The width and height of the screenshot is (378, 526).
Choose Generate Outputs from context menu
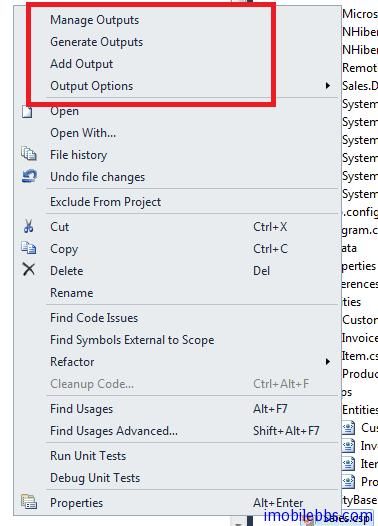coord(97,42)
